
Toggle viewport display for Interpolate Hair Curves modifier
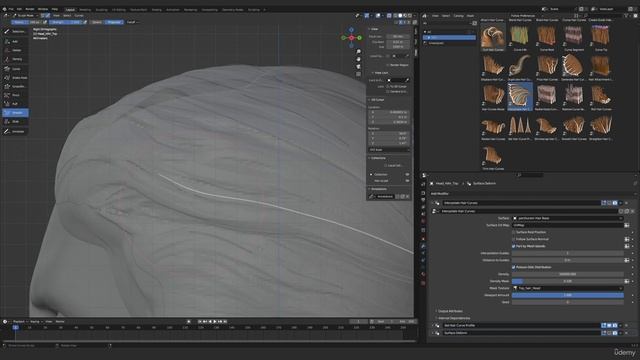point(609,203)
